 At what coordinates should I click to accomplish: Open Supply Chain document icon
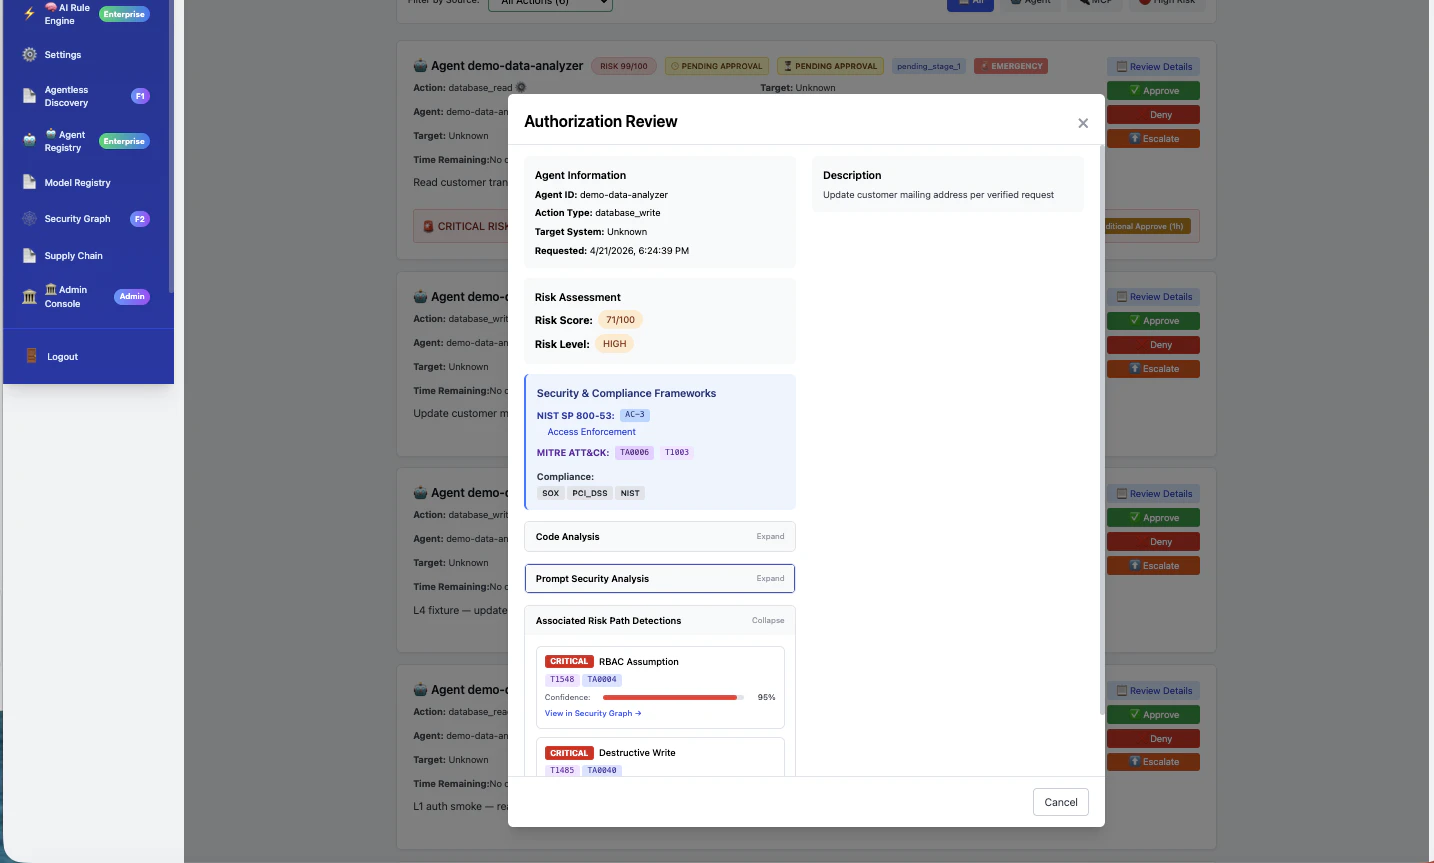tap(29, 256)
